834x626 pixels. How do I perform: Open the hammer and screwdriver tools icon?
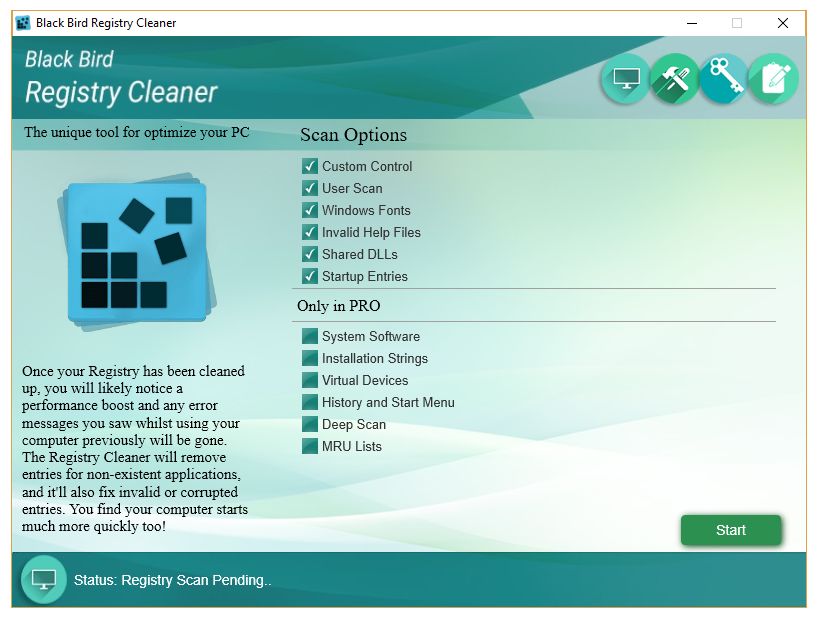pyautogui.click(x=675, y=80)
